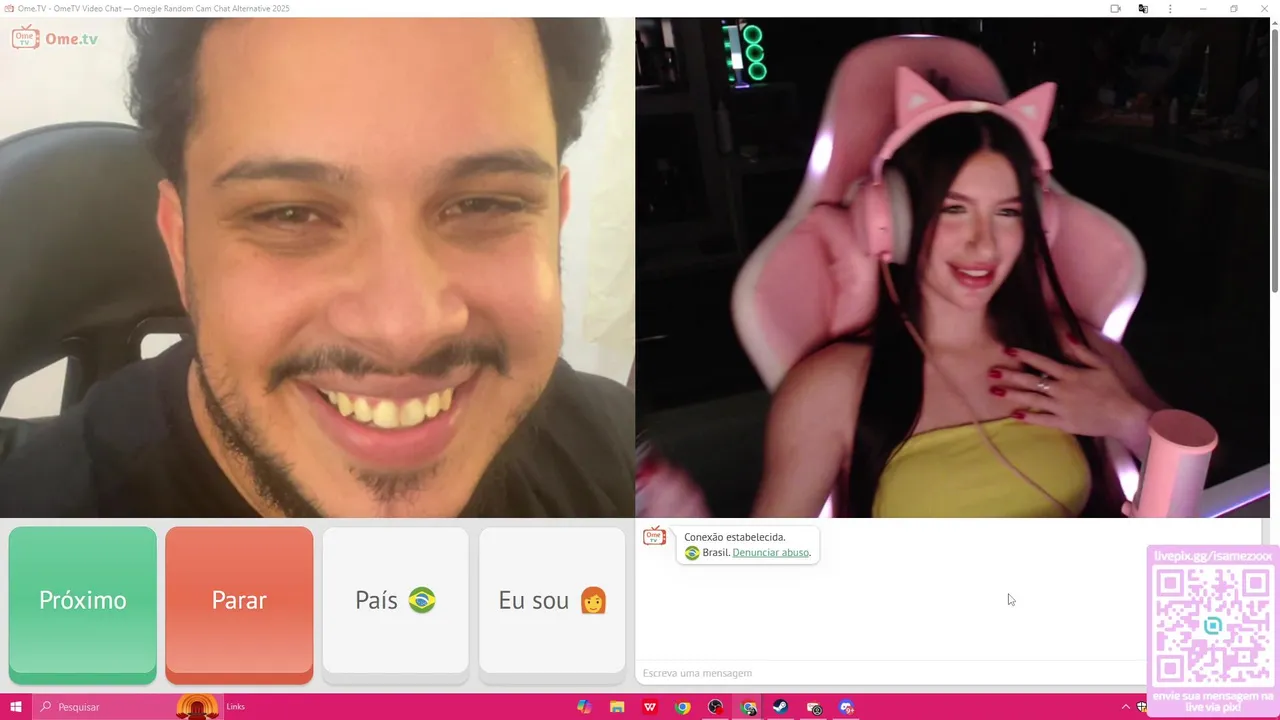Focus the Escreva uma mensagem field
The height and width of the screenshot is (720, 1280).
890,673
